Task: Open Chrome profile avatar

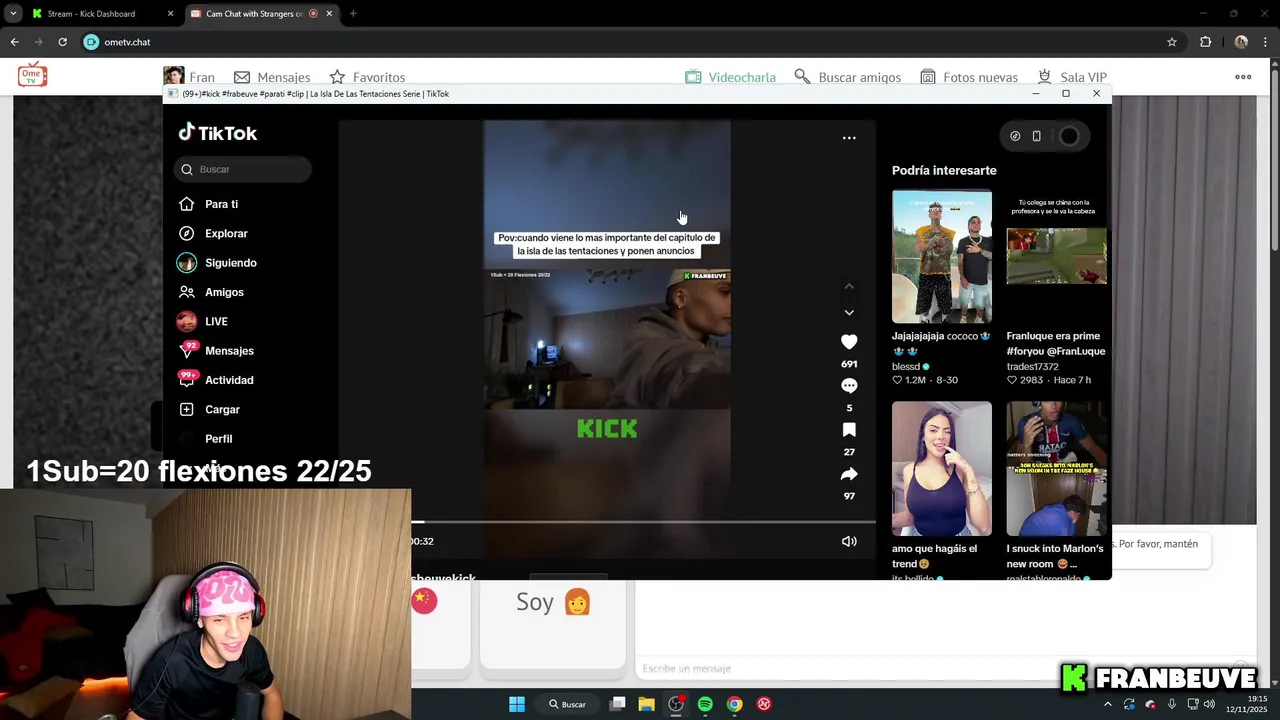Action: point(1241,42)
